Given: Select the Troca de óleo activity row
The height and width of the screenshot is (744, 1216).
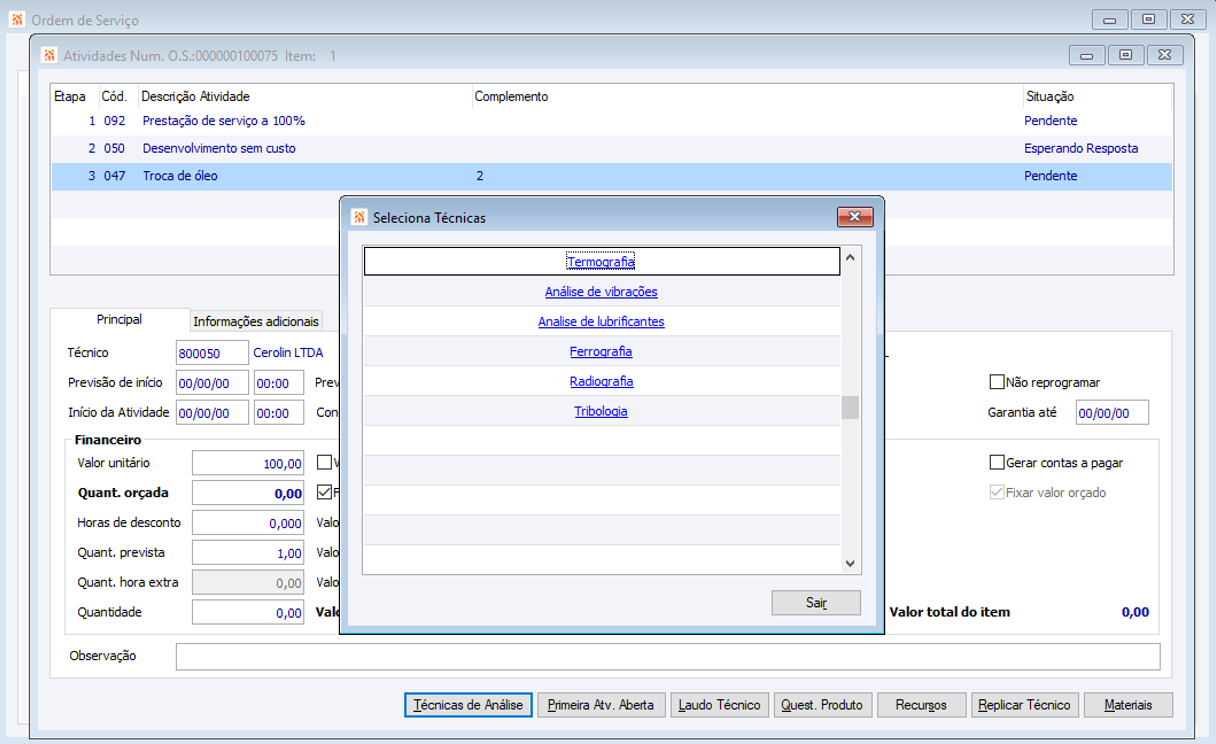Looking at the screenshot, I should click(611, 176).
